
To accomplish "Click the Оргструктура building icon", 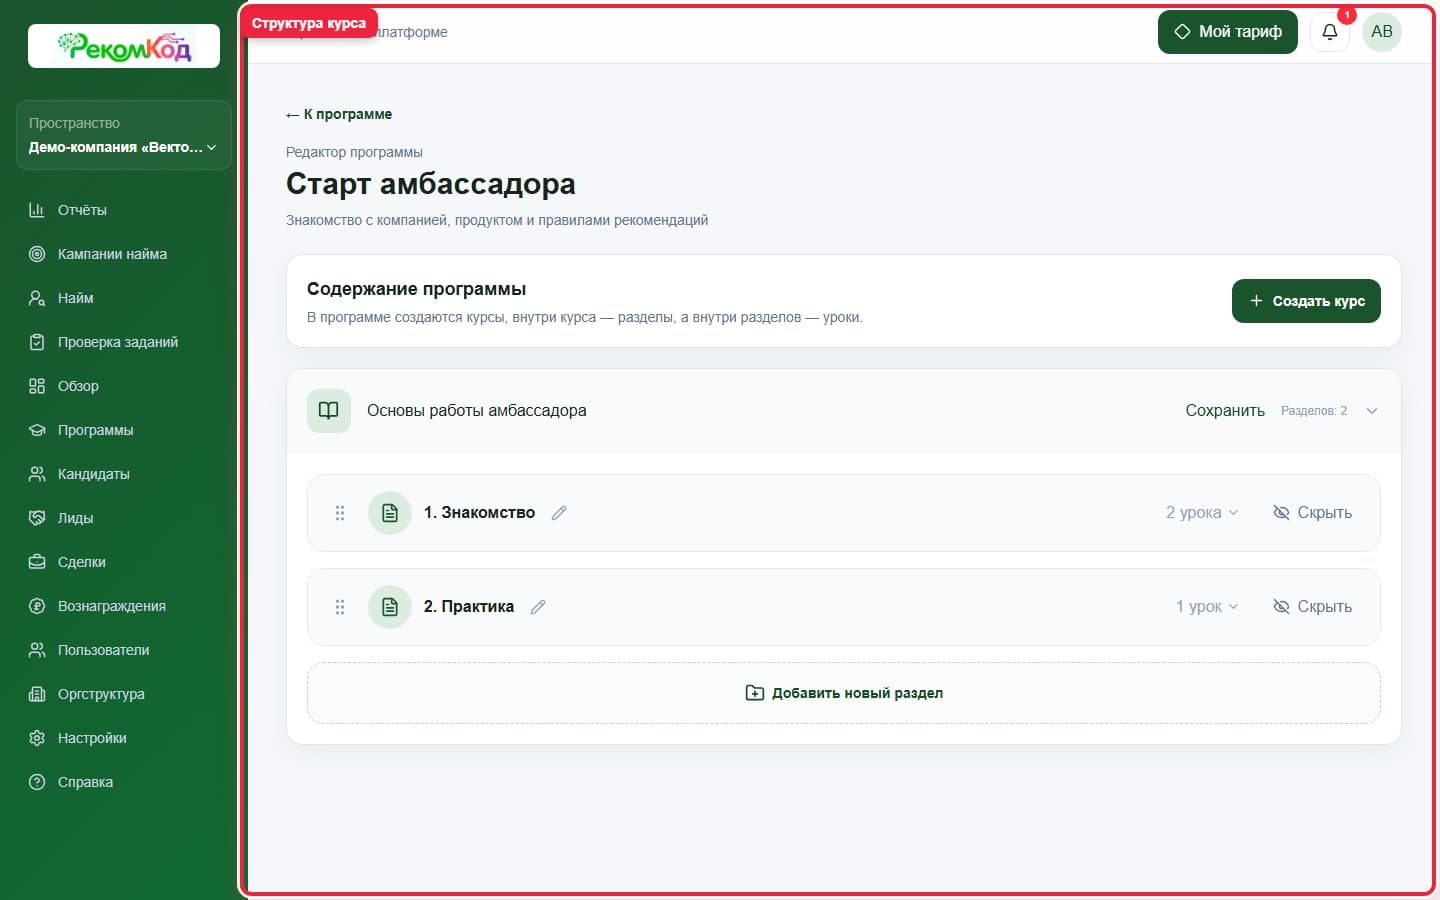I will coord(37,694).
